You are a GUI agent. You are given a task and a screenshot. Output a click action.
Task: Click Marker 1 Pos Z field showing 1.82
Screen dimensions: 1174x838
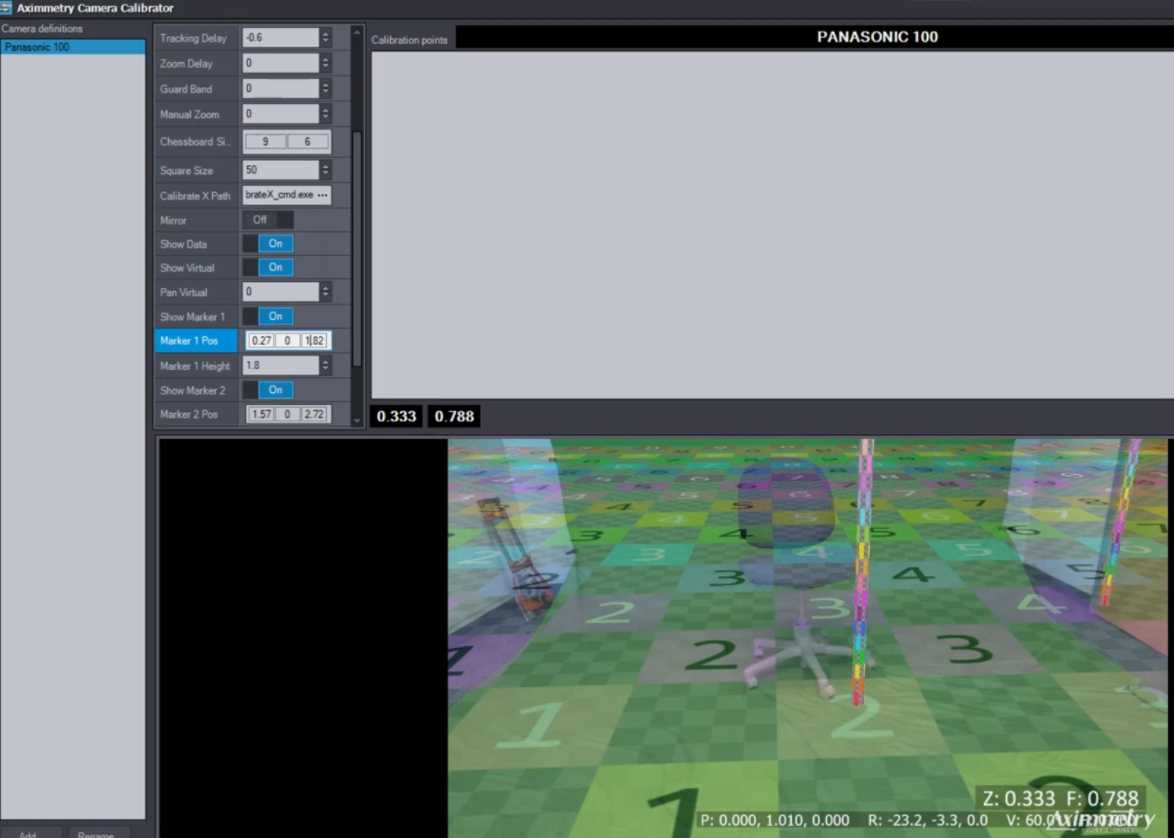coord(314,341)
